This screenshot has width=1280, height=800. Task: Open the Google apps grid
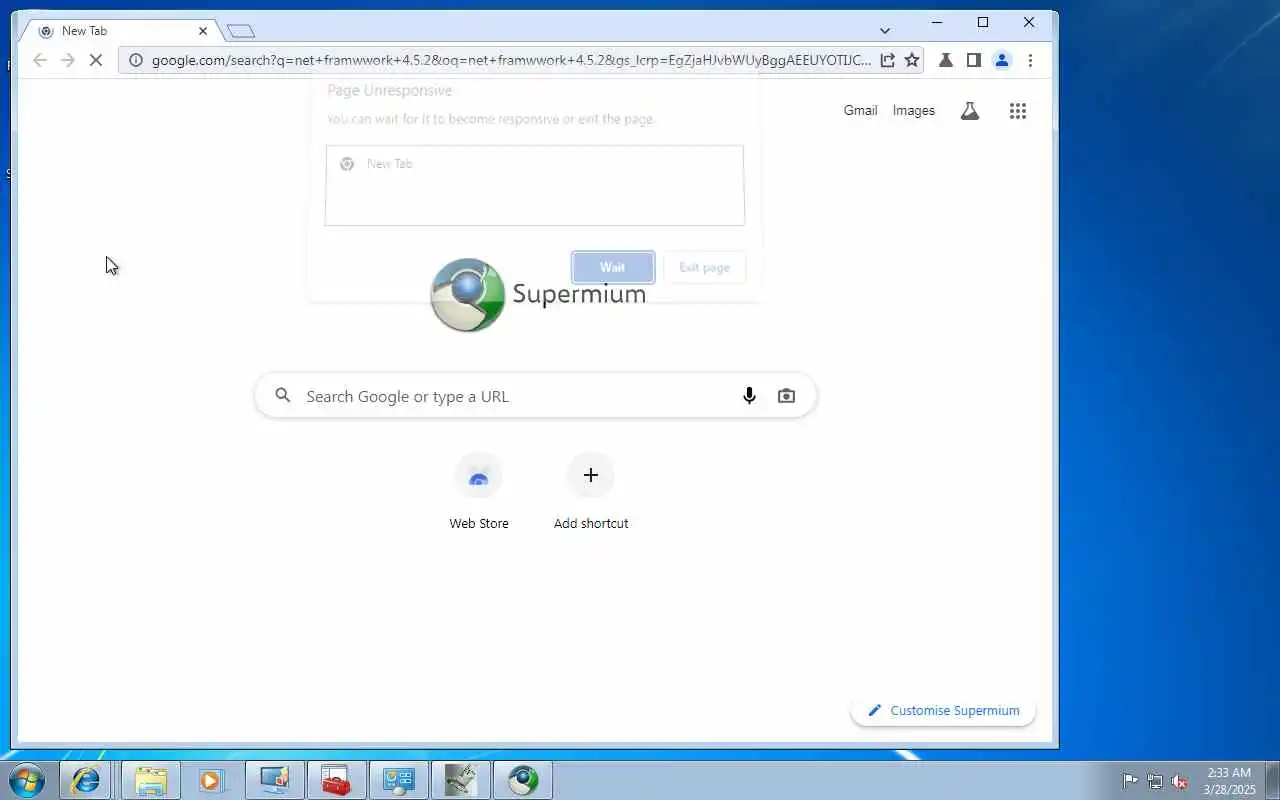pyautogui.click(x=1018, y=111)
